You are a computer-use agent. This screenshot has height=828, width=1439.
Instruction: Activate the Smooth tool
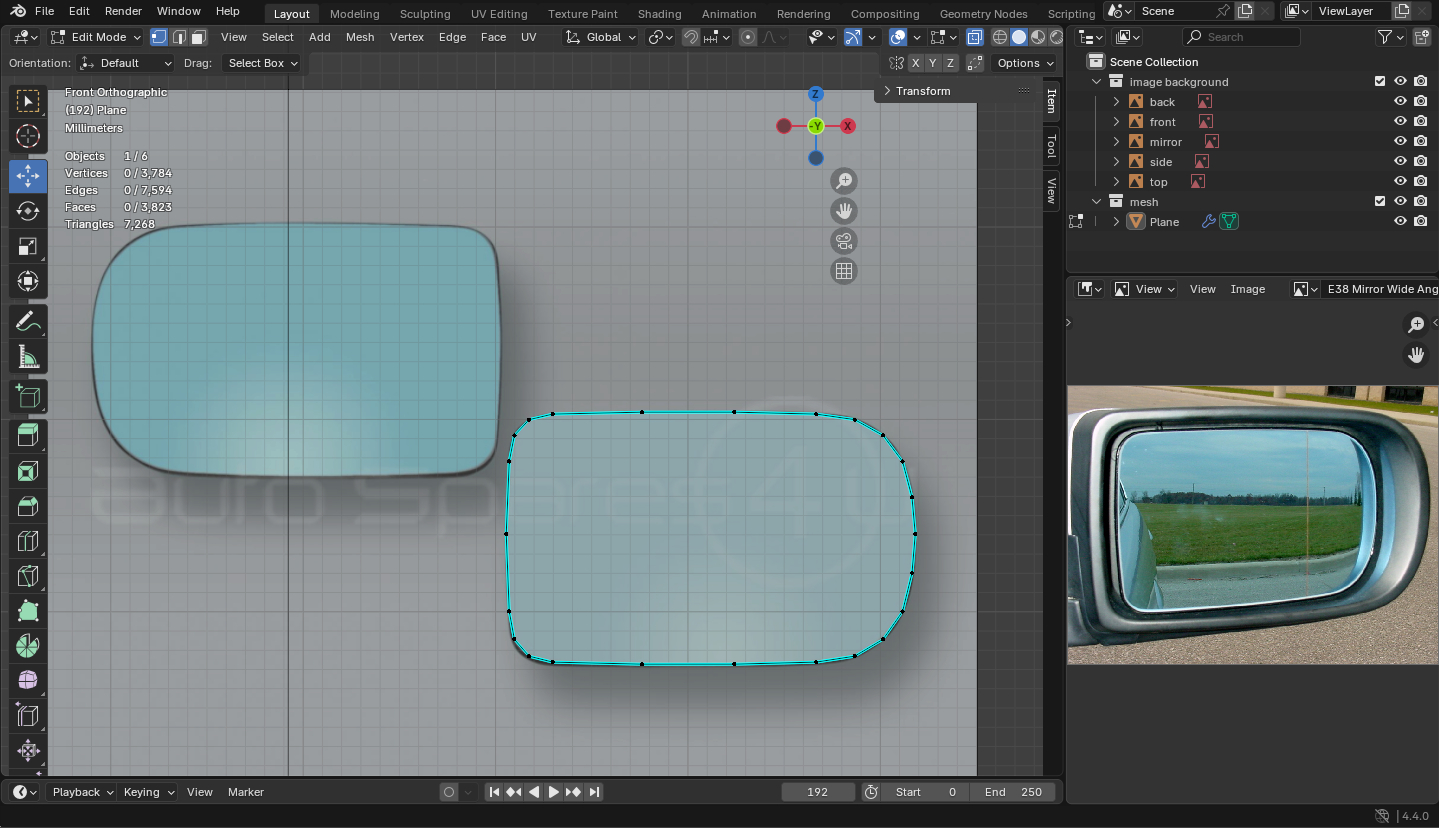(x=28, y=681)
